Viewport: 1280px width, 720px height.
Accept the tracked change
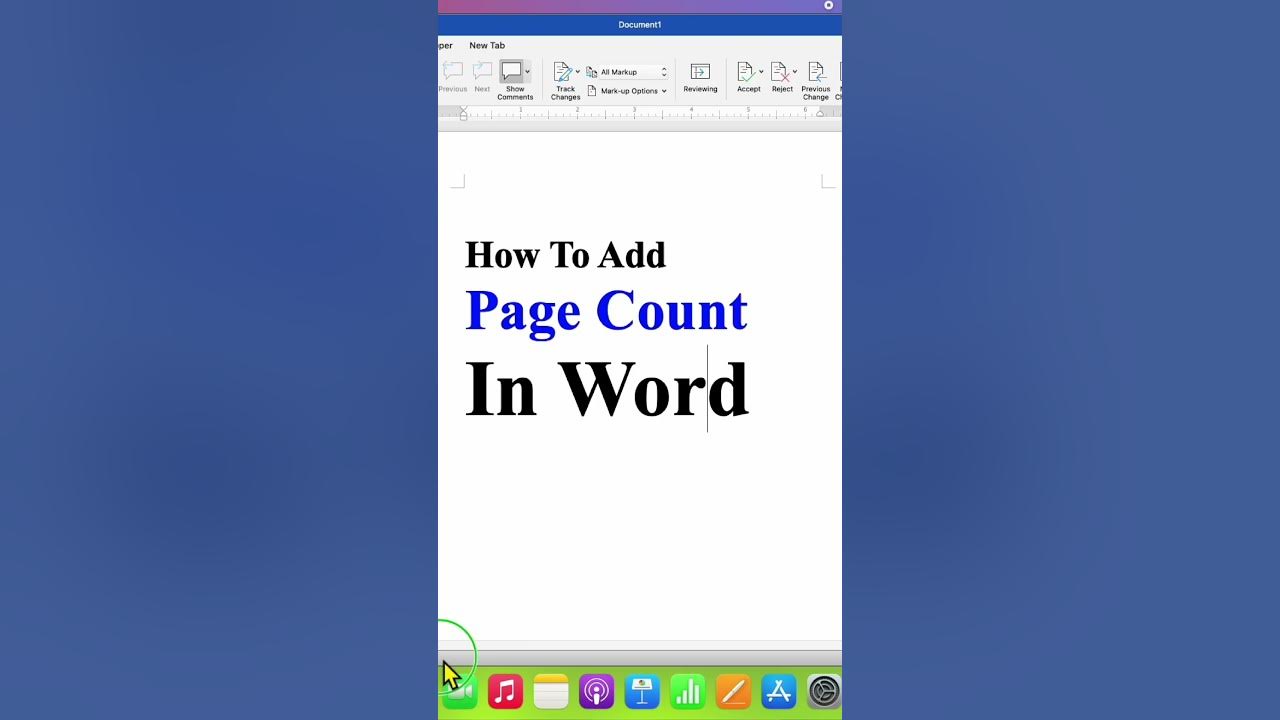point(747,79)
